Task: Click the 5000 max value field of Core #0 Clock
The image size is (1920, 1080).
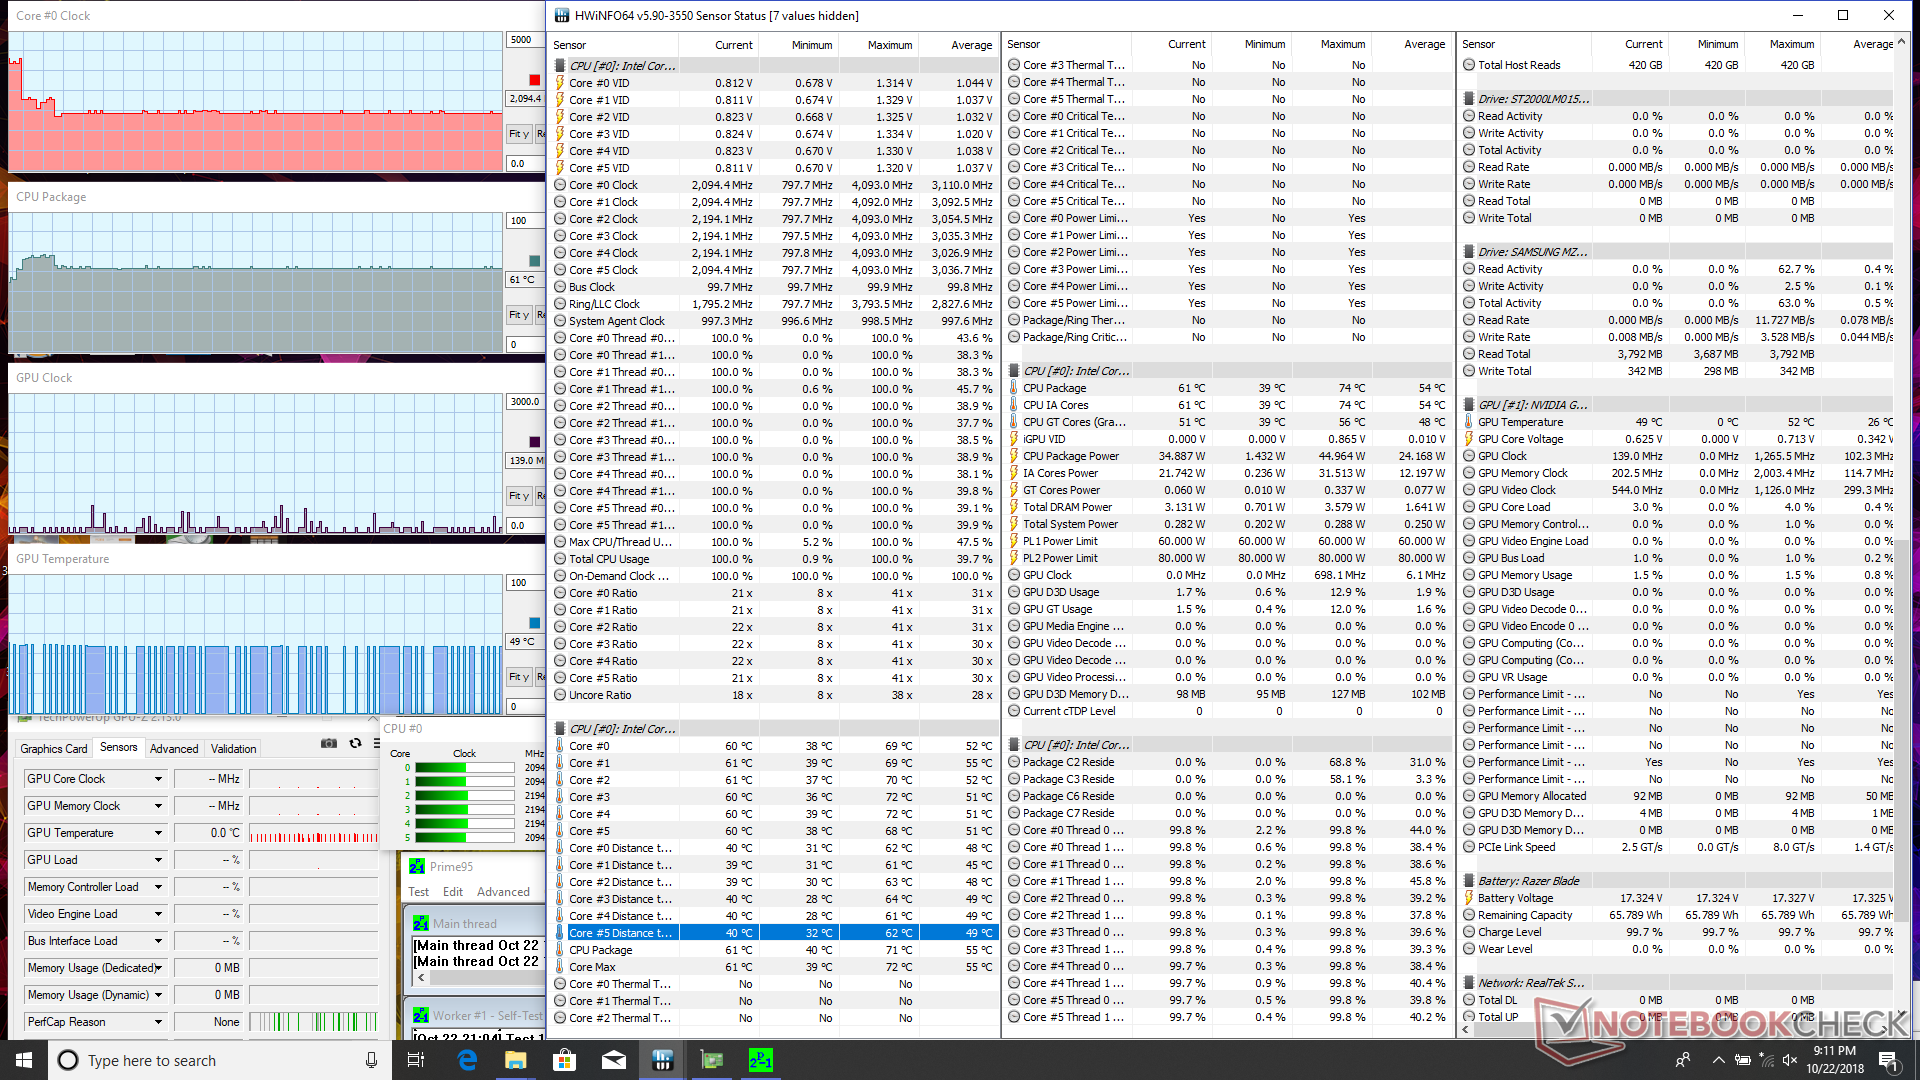Action: [525, 40]
